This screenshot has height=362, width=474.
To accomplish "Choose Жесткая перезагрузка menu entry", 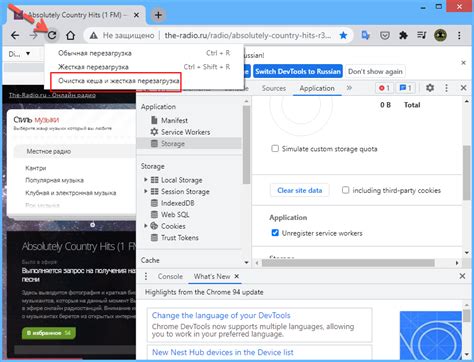I will coord(144,67).
